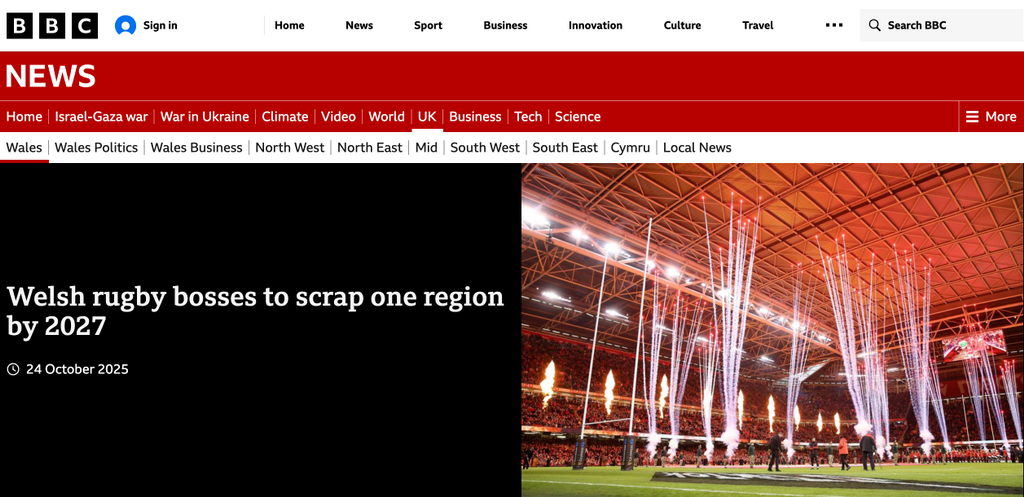This screenshot has height=497, width=1024.
Task: Open the Local News link
Action: (x=697, y=148)
